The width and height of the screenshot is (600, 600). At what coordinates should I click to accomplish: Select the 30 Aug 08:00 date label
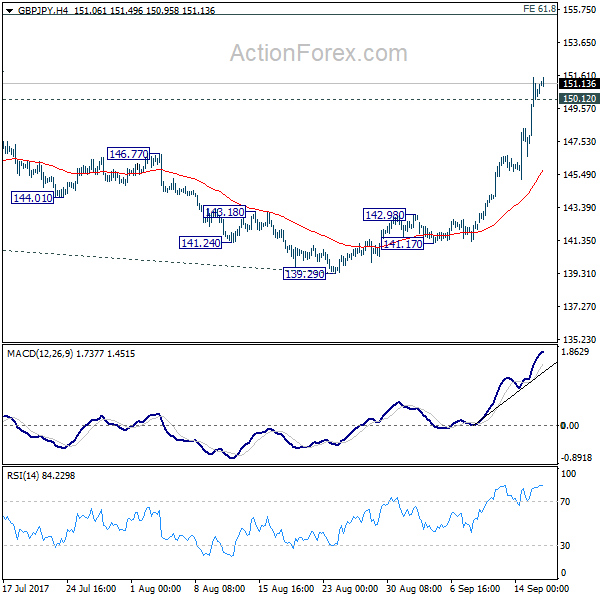[414, 589]
